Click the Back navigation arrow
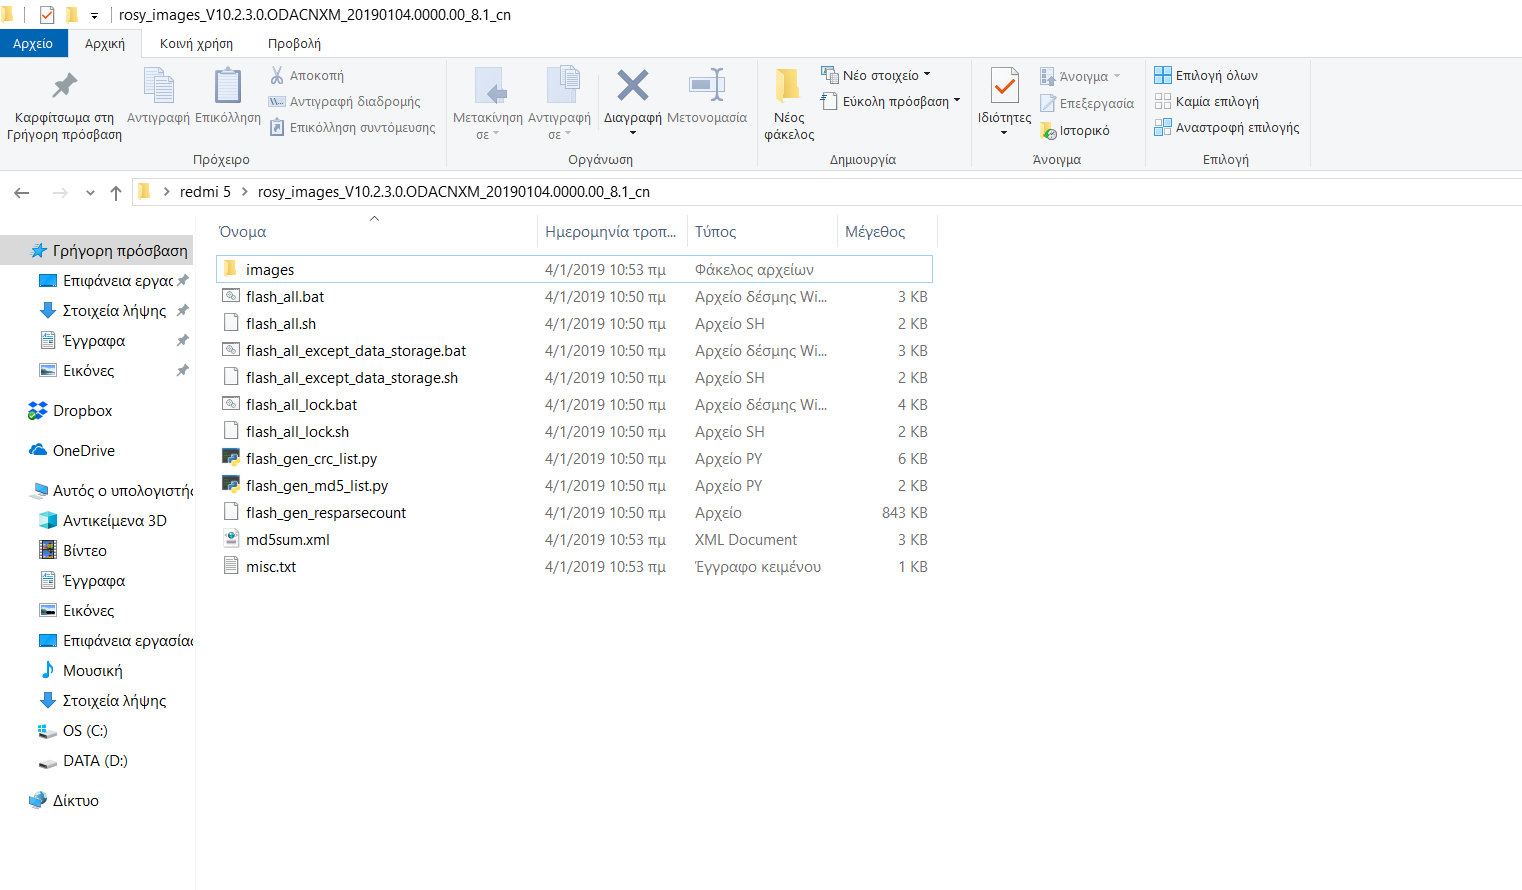 22,192
